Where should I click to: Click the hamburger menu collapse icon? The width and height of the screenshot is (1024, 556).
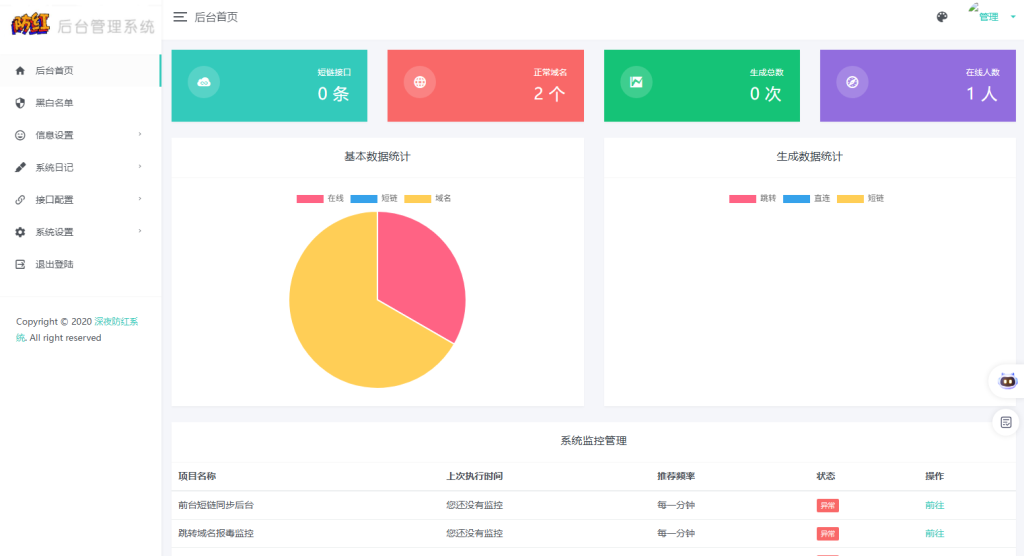point(180,17)
